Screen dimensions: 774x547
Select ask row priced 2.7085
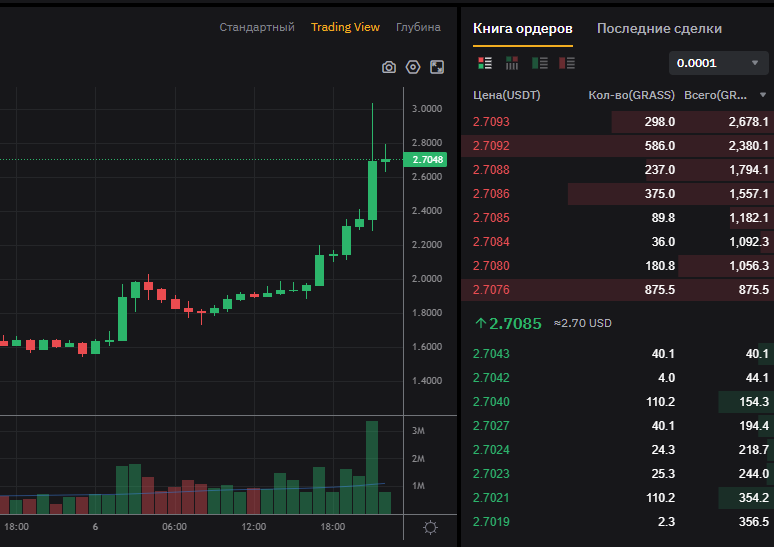point(617,218)
